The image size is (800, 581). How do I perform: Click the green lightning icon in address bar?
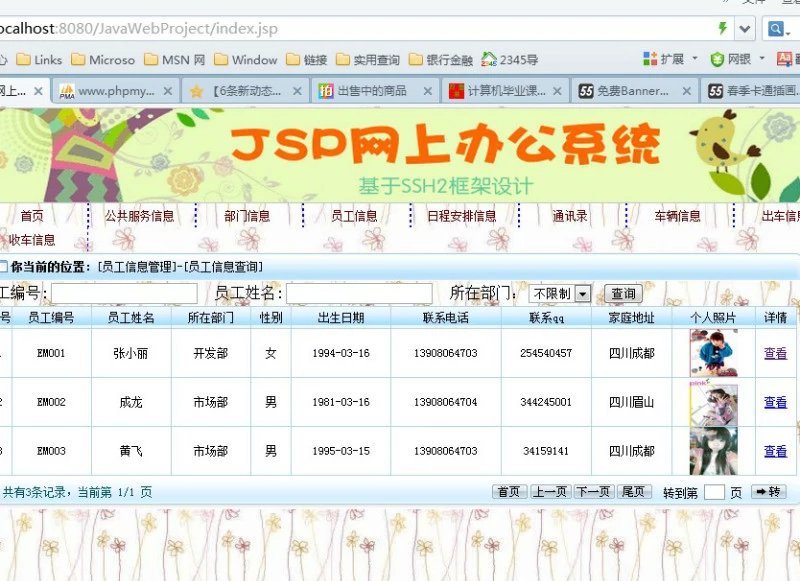coord(722,28)
